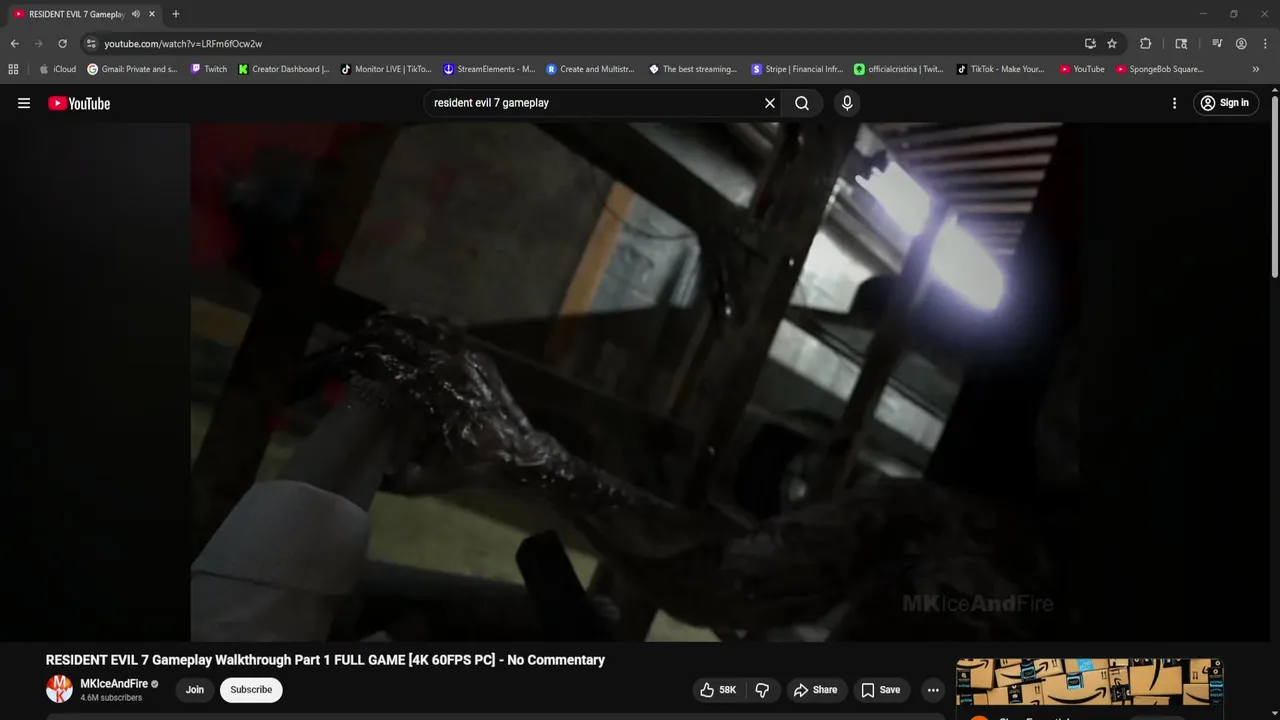Open YouTube bookmark in bookmarks bar
The height and width of the screenshot is (720, 1280).
click(1082, 69)
